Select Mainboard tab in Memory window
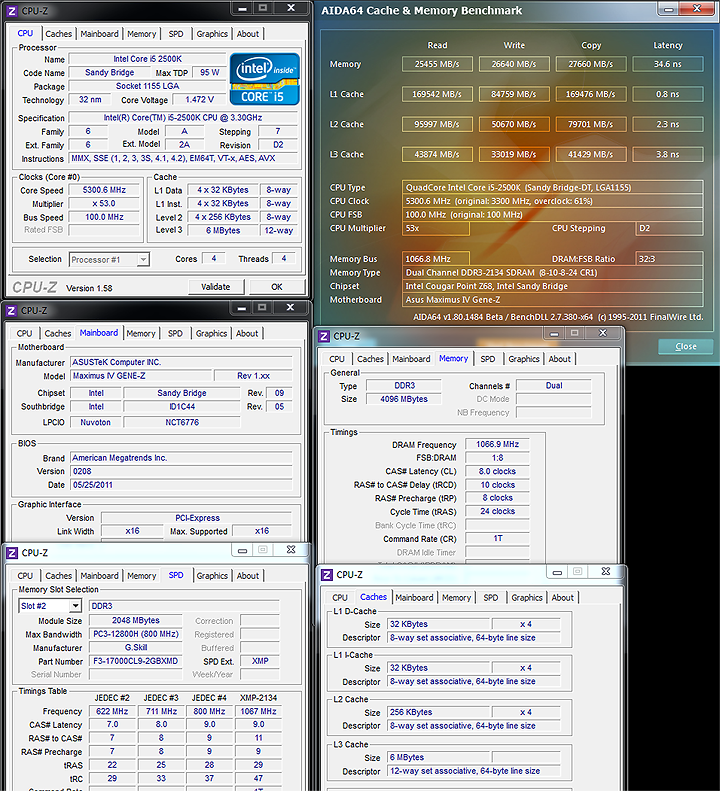Image resolution: width=720 pixels, height=791 pixels. click(411, 359)
